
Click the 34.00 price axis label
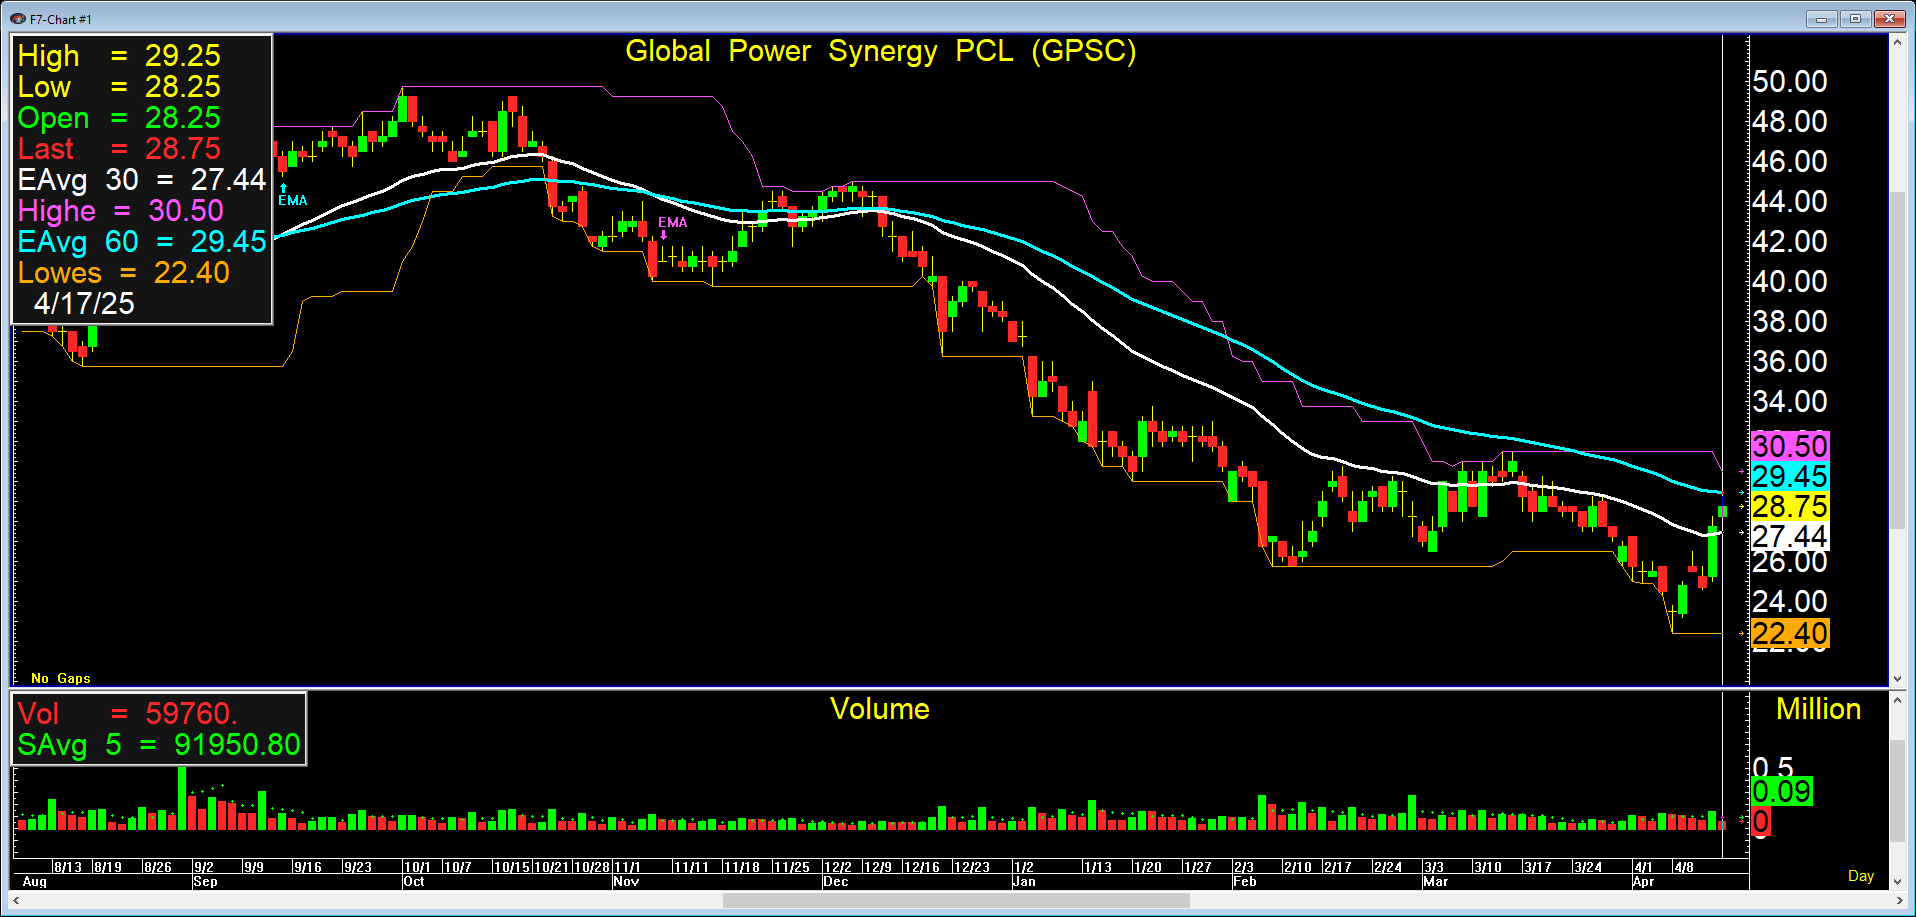click(1790, 401)
